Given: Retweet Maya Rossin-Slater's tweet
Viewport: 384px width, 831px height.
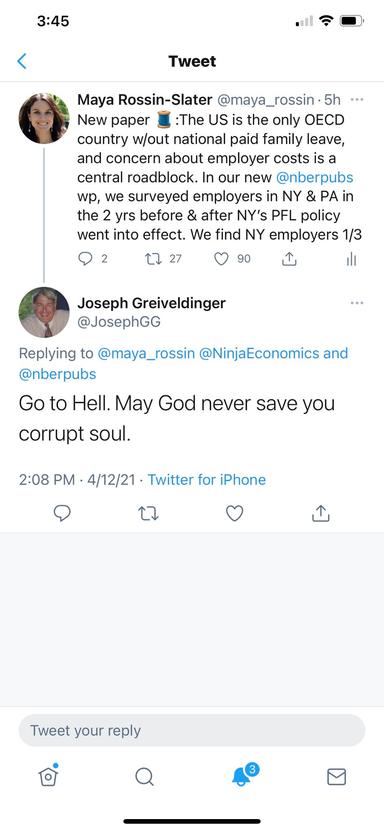Looking at the screenshot, I should (x=153, y=259).
